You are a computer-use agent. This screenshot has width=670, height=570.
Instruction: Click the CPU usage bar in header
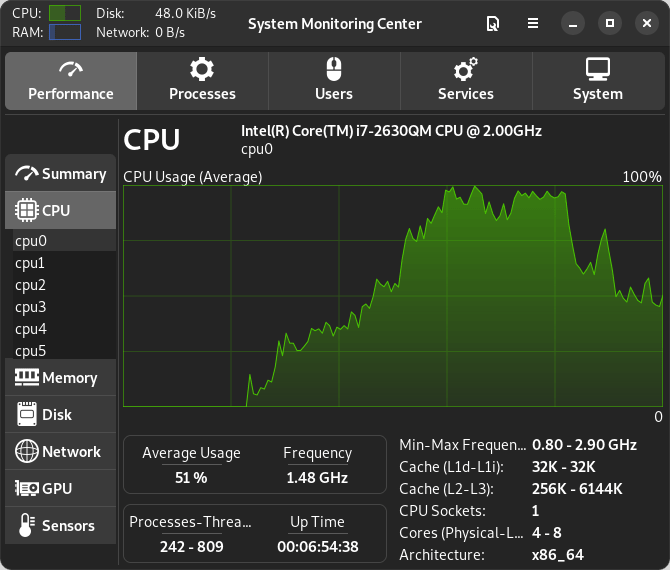click(x=65, y=13)
